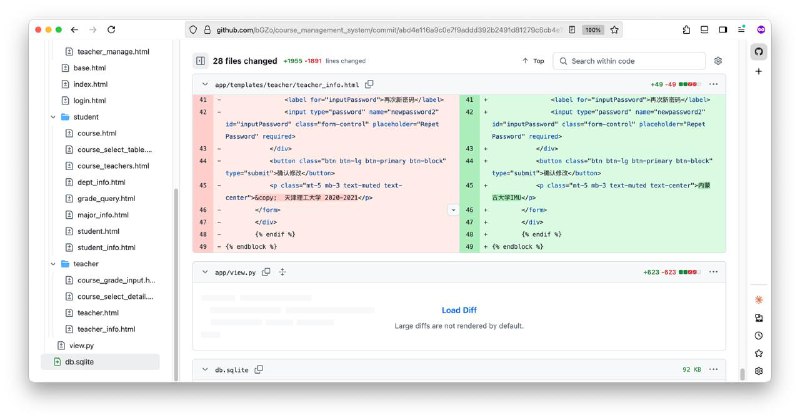Image resolution: width=800 pixels, height=420 pixels.
Task: Jump to Top of the page
Action: [533, 61]
